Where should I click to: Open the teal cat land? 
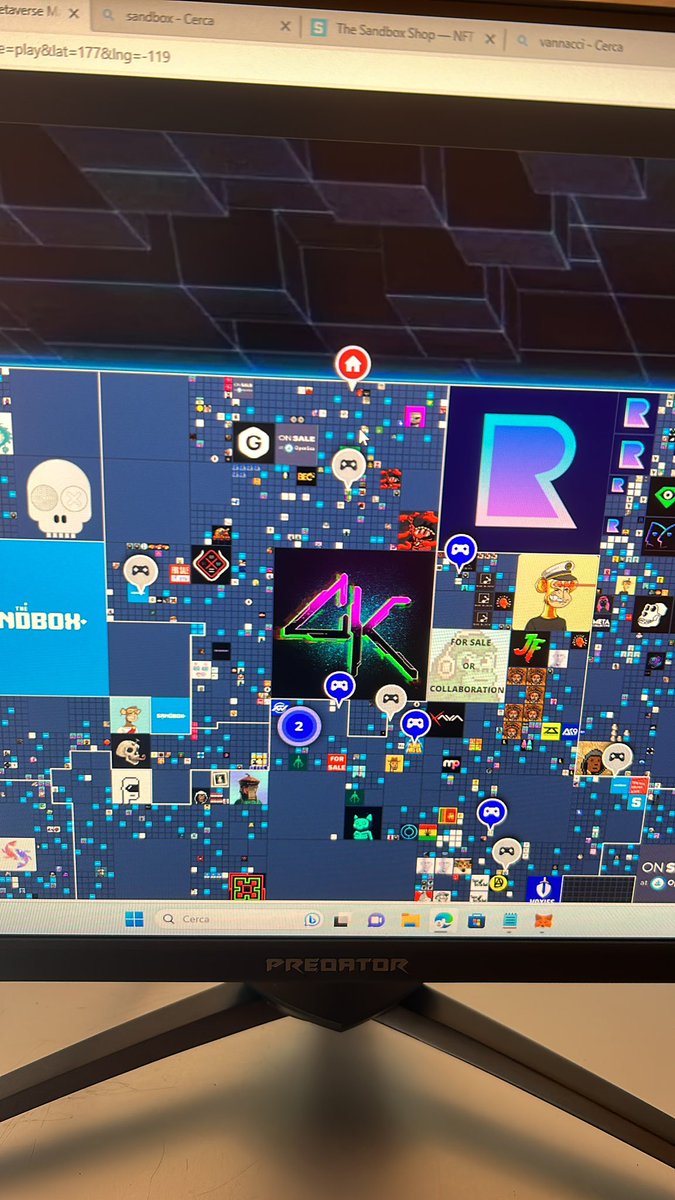(363, 823)
